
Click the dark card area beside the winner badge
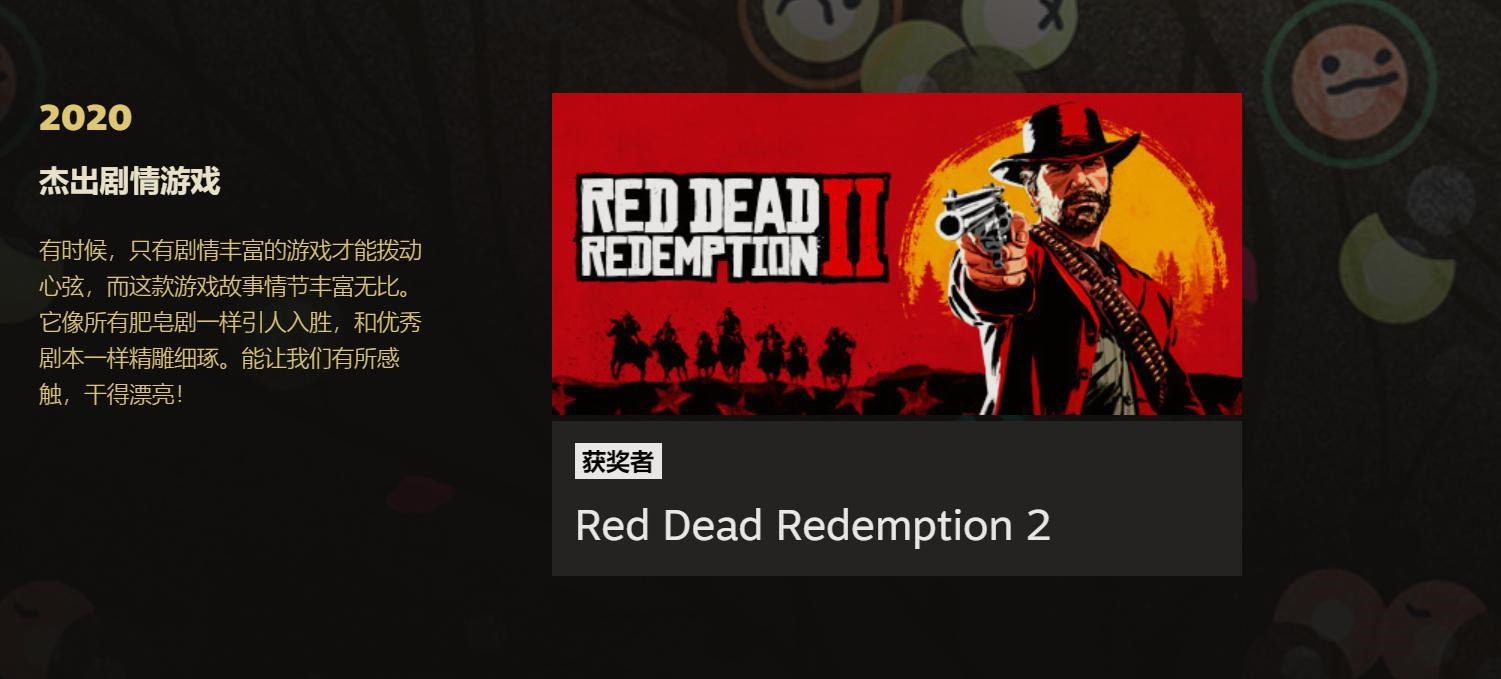click(950, 461)
